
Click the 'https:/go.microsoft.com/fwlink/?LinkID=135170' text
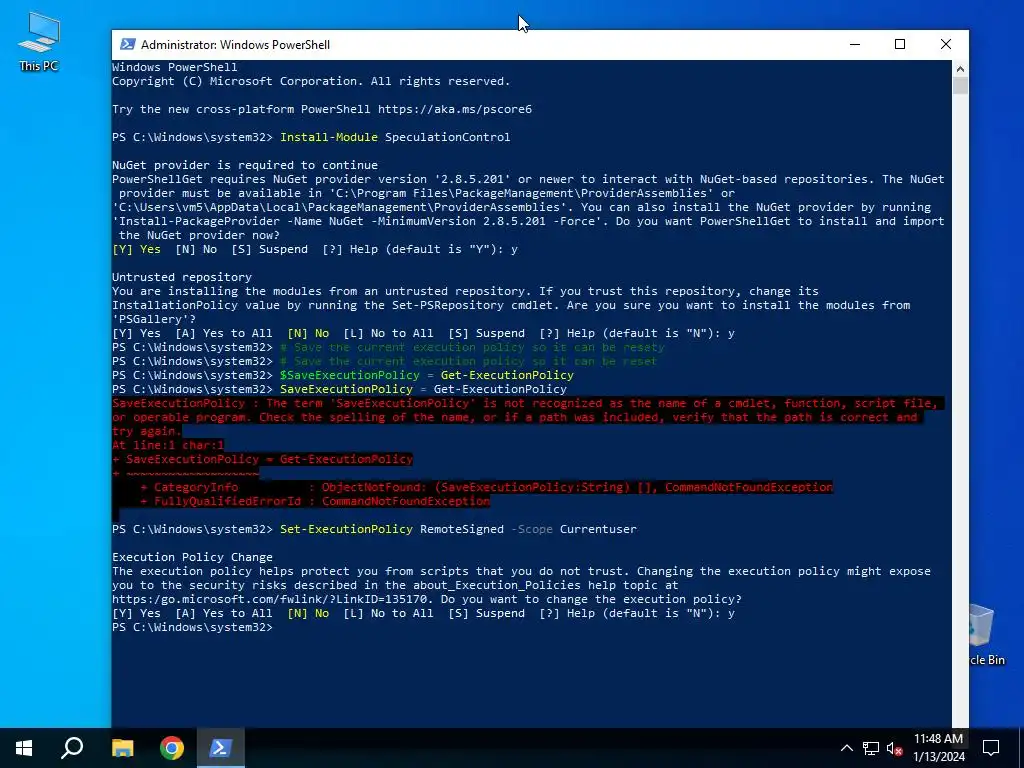[269, 599]
